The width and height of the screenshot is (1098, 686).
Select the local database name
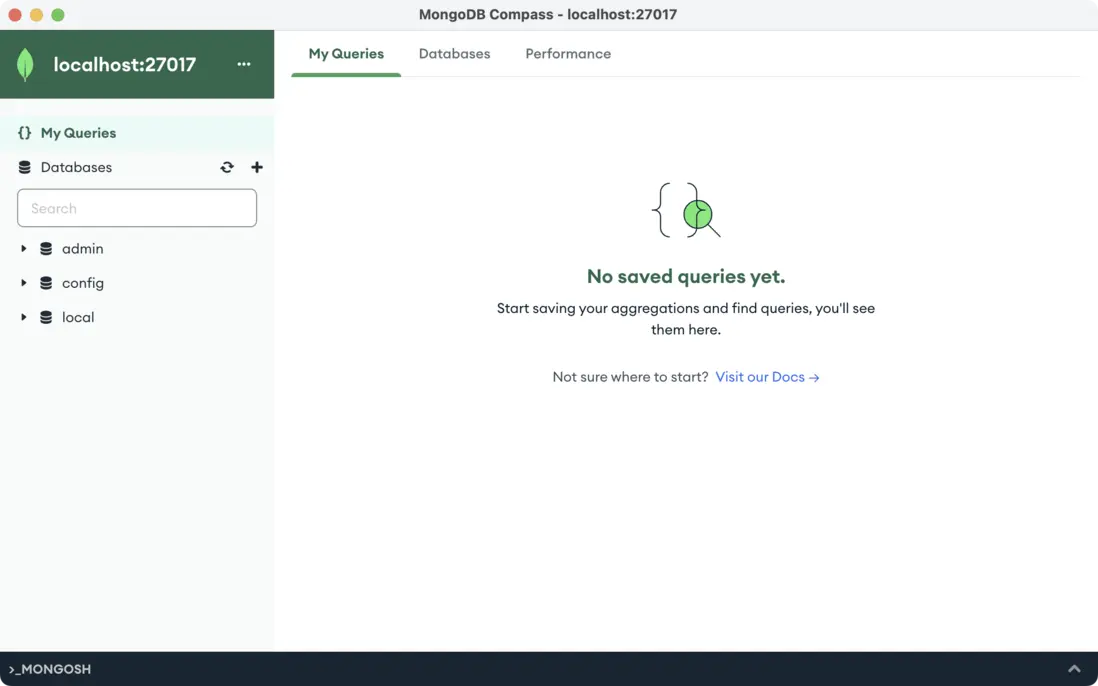(78, 317)
